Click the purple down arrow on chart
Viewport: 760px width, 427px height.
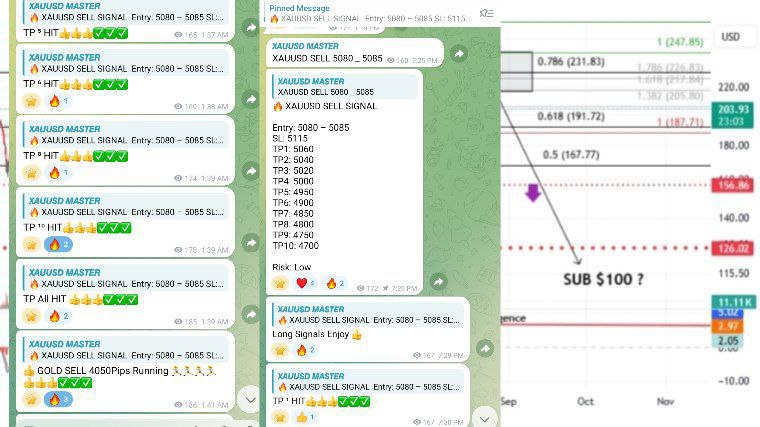[533, 192]
